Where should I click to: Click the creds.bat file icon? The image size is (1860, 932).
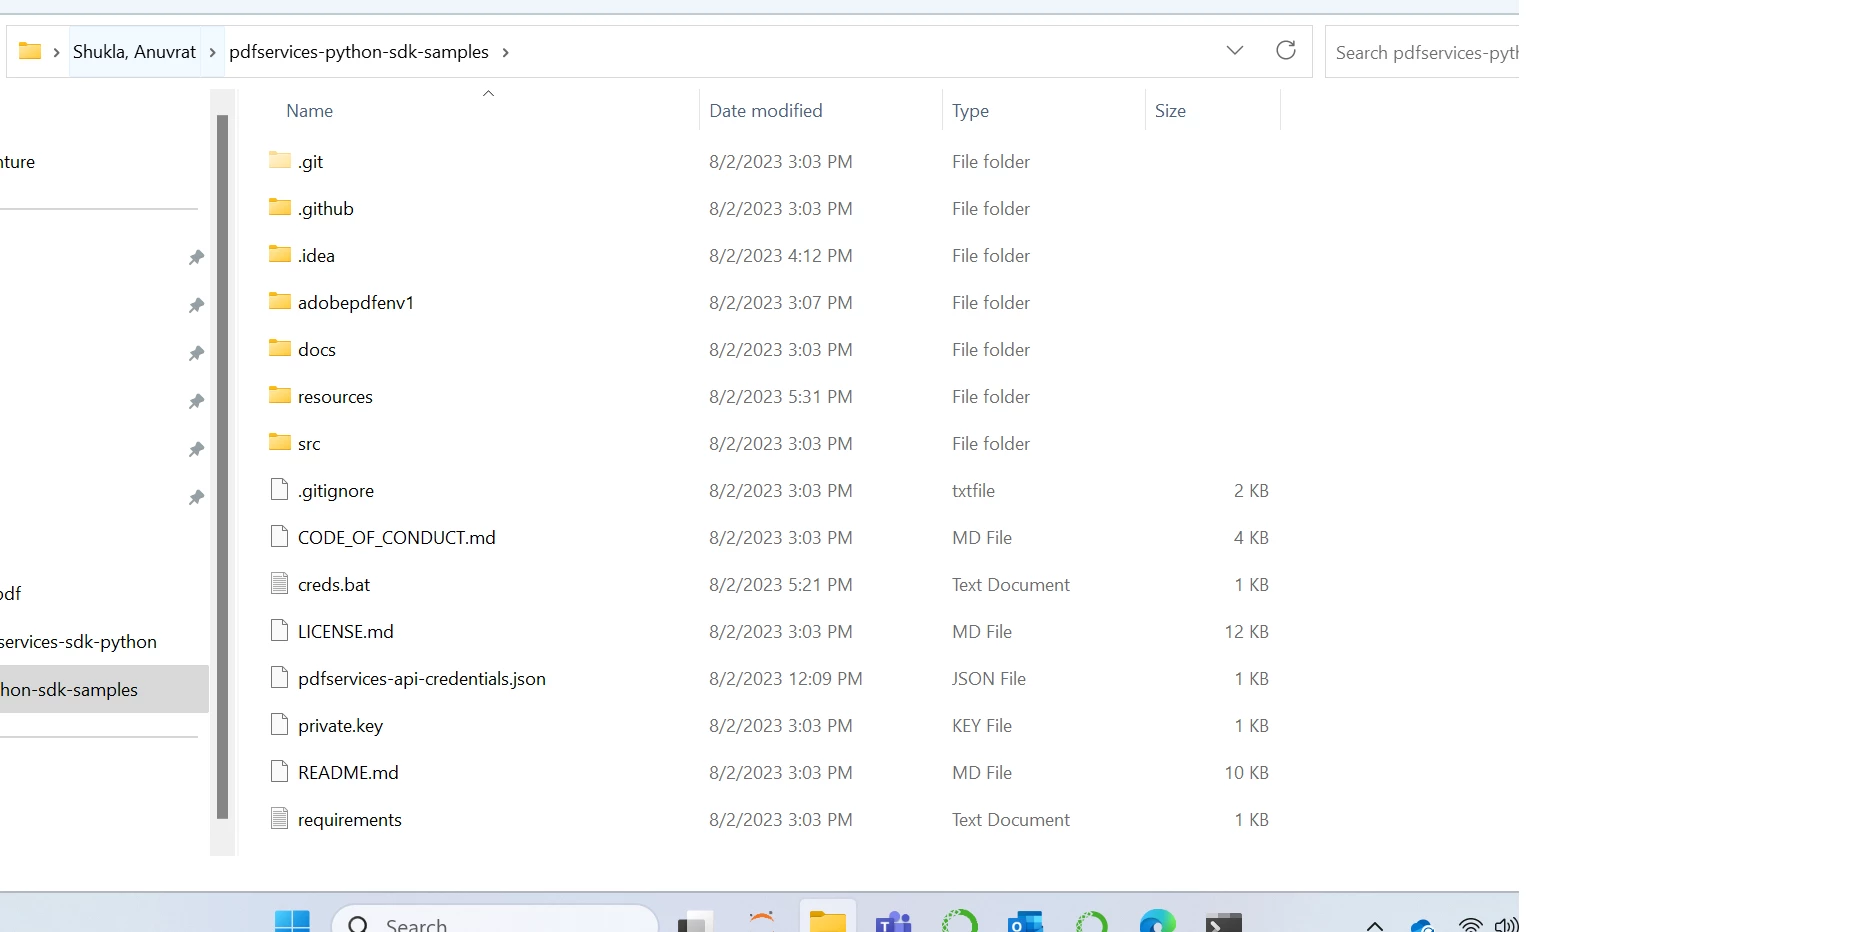[x=280, y=583]
